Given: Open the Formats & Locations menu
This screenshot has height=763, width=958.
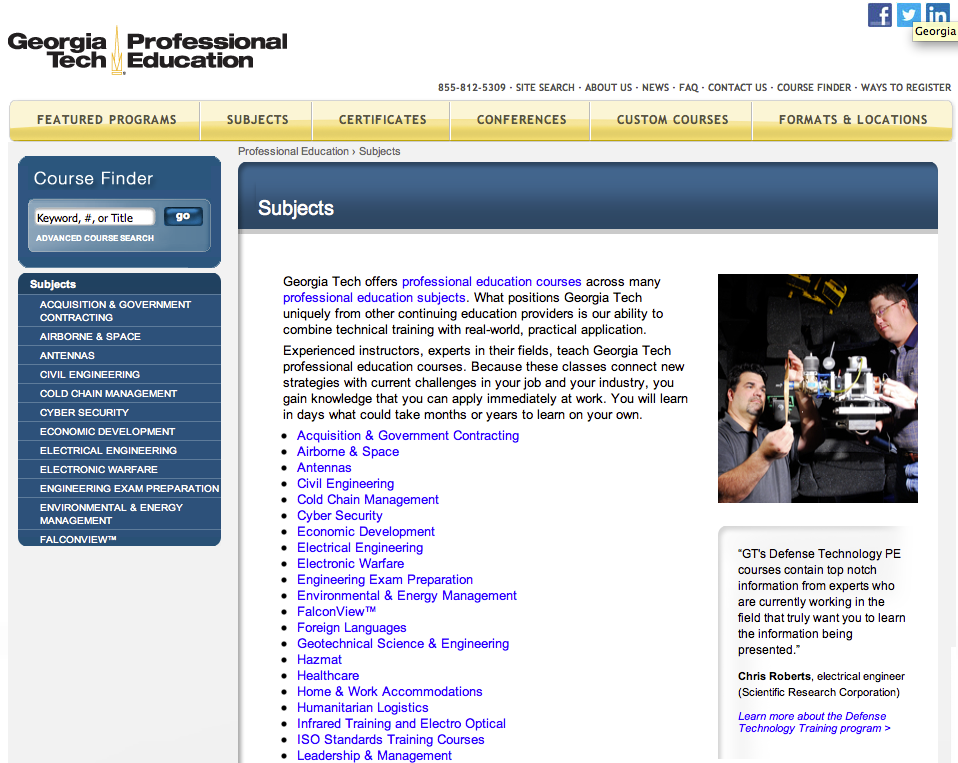Looking at the screenshot, I should pyautogui.click(x=853, y=120).
